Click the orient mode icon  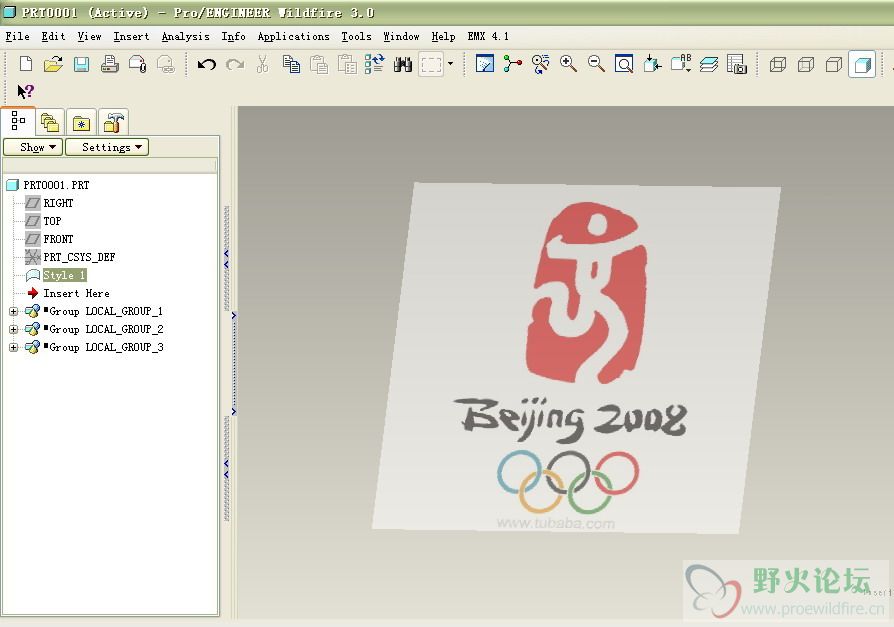click(x=541, y=64)
